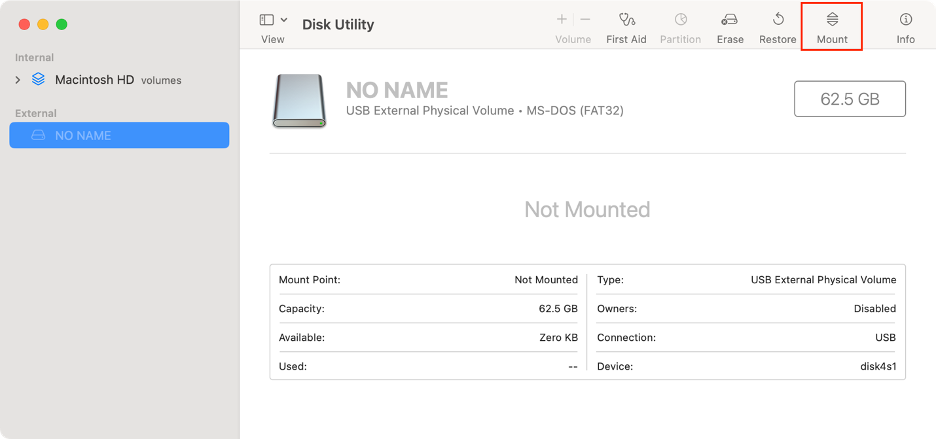Click the Owners value Disabled

(875, 309)
